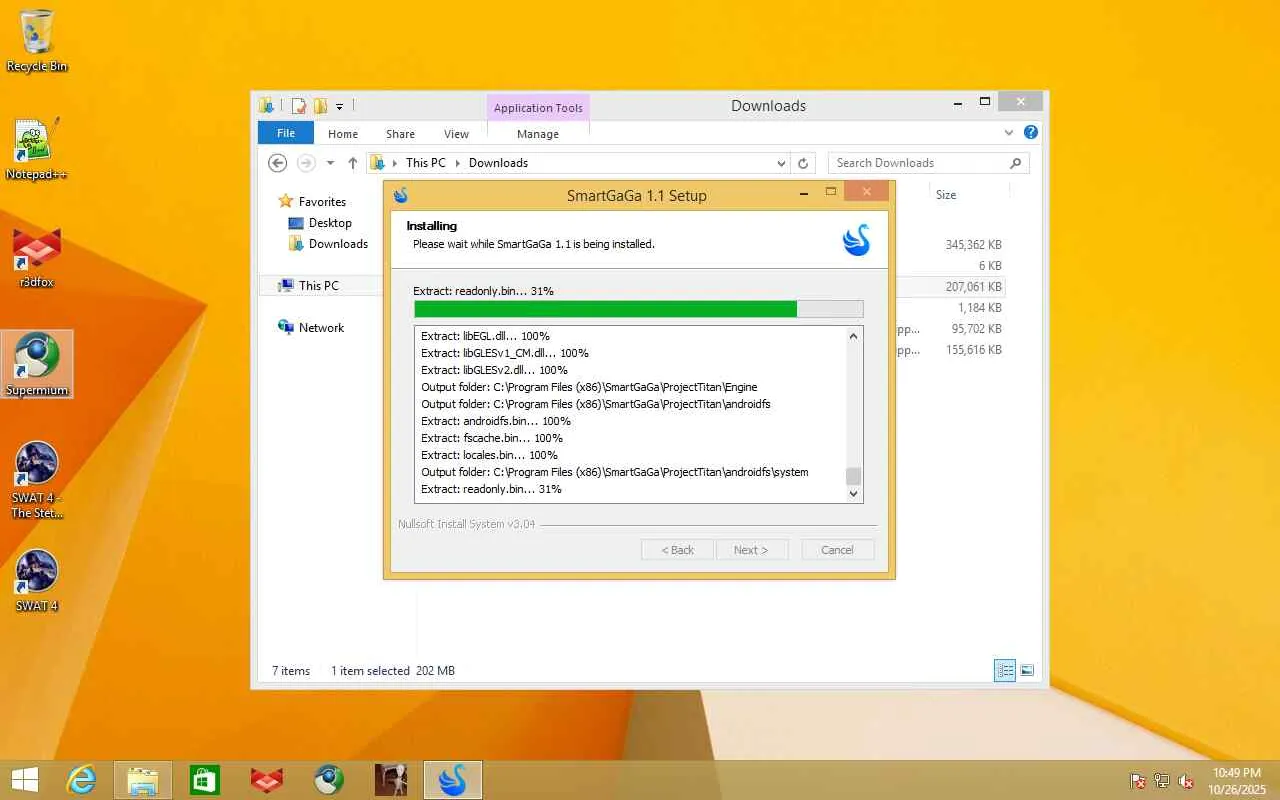Open Explorer Help question mark icon
The height and width of the screenshot is (800, 1280).
(1031, 133)
